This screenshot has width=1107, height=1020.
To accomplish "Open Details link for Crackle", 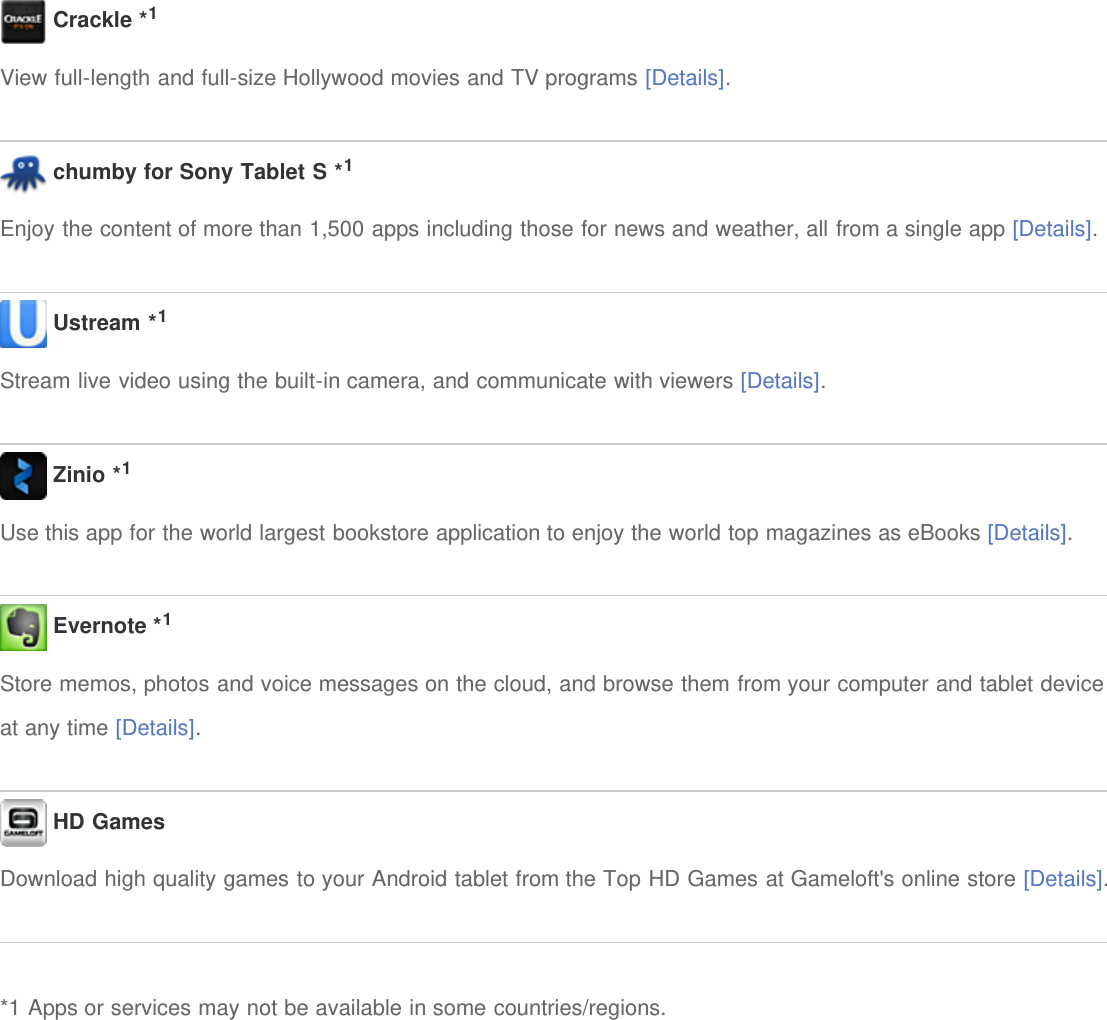I will pyautogui.click(x=685, y=78).
